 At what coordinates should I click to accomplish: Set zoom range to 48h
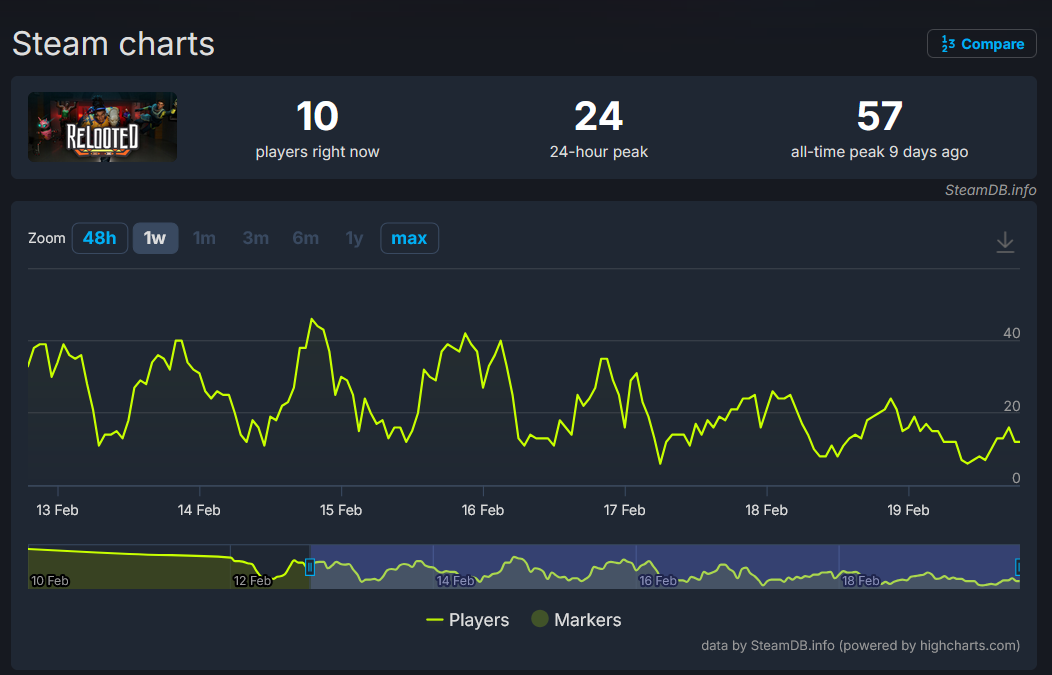click(x=100, y=238)
